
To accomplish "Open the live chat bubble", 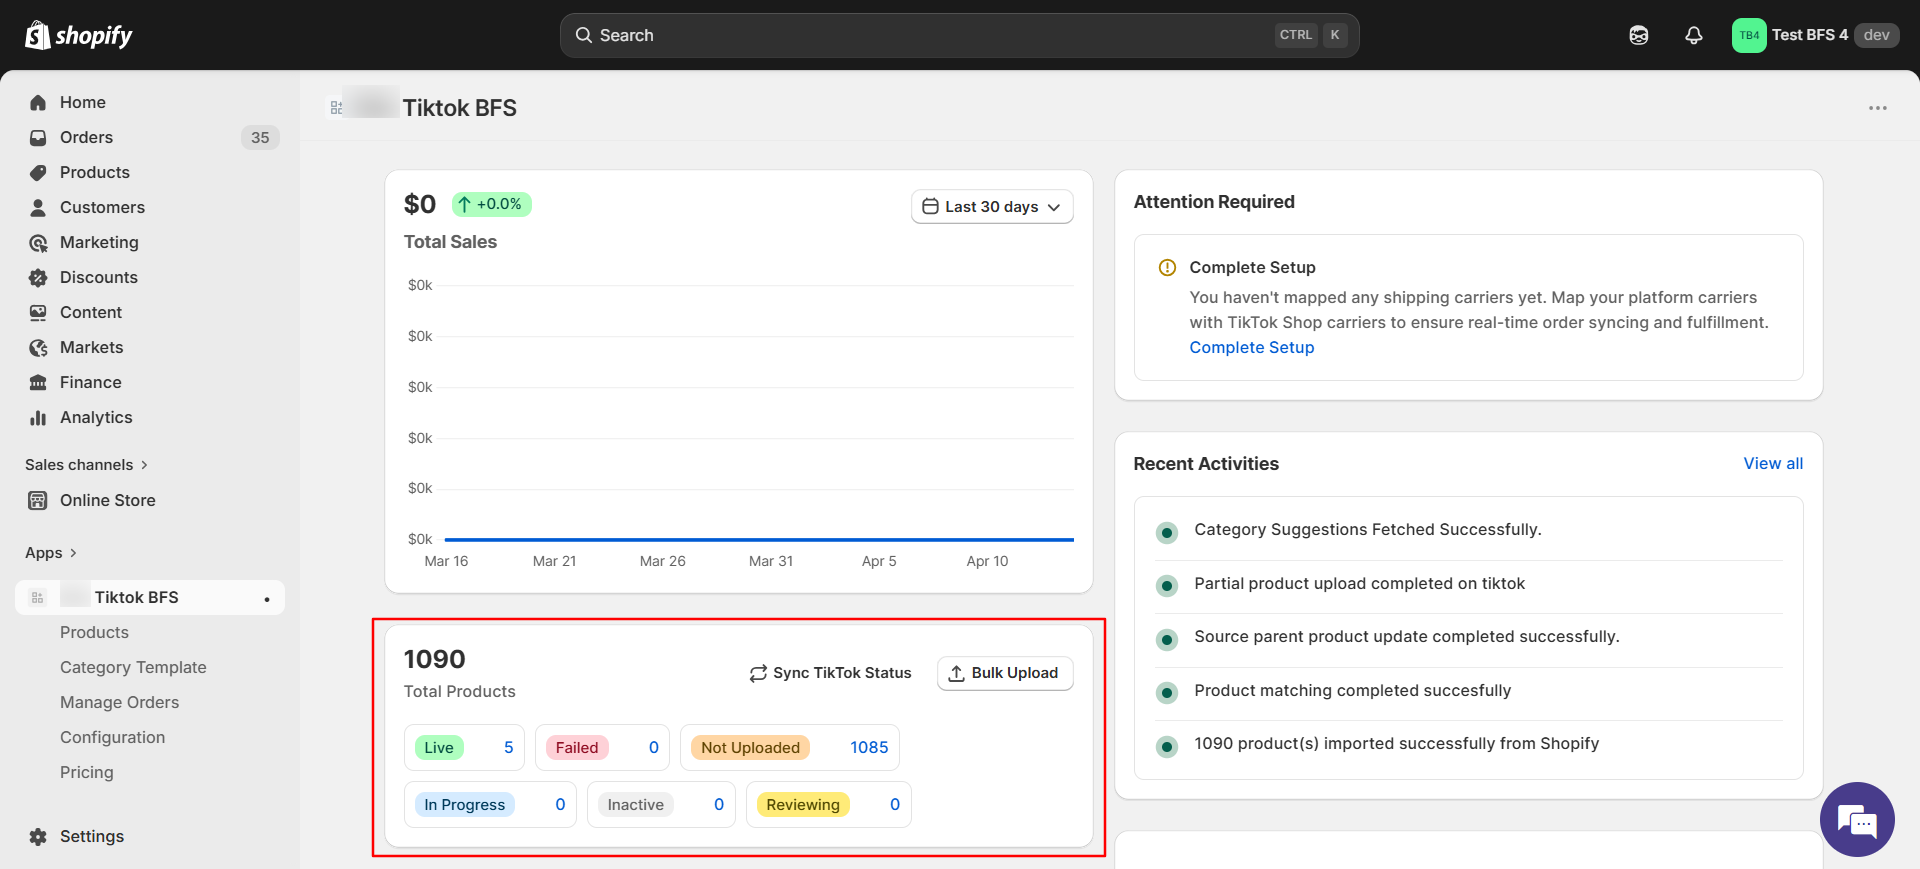I will coord(1857,820).
